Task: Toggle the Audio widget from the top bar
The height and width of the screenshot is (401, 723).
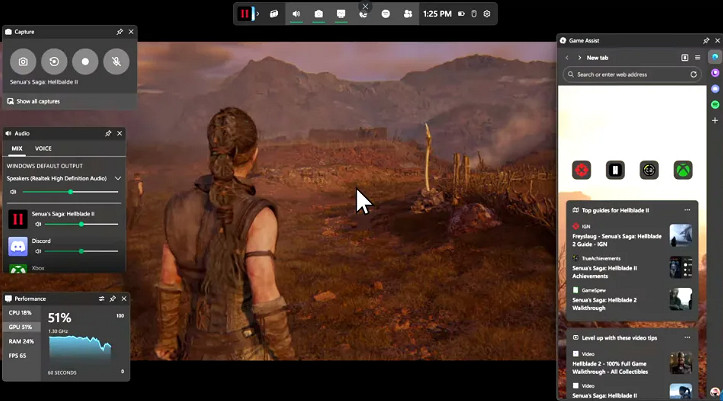Action: click(296, 14)
